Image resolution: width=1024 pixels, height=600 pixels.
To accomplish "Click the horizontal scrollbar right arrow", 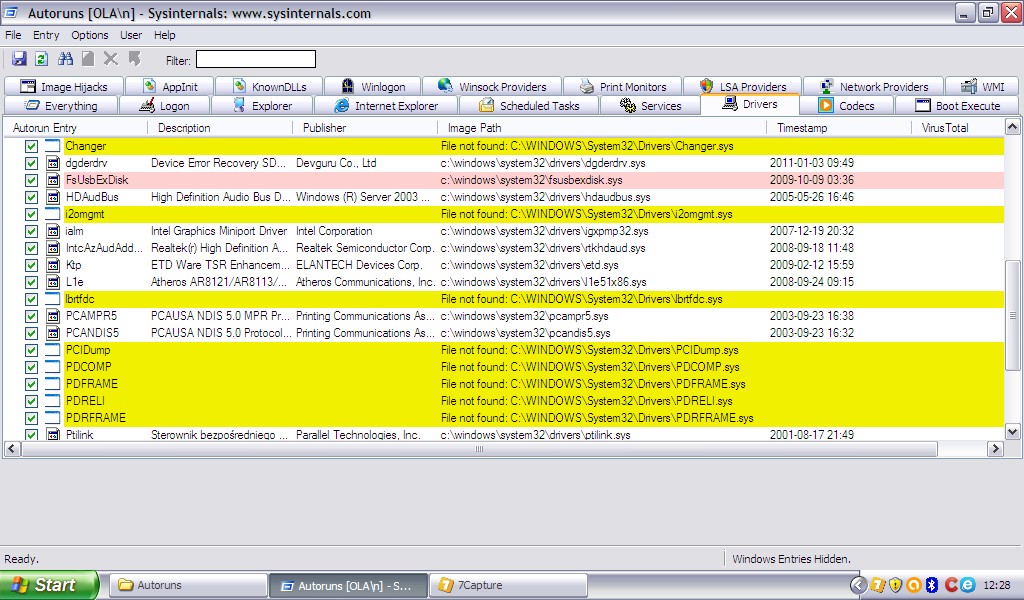I will coord(995,449).
